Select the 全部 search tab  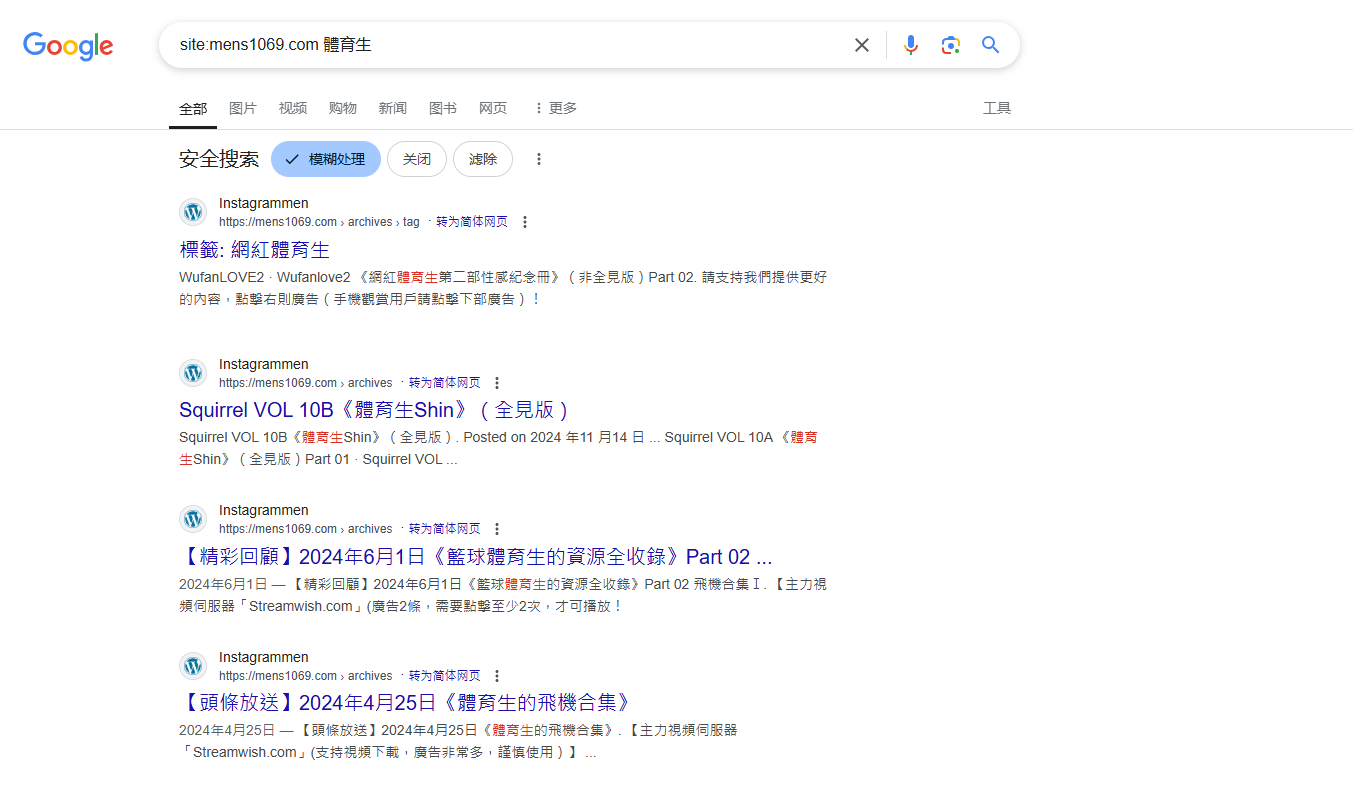point(193,108)
